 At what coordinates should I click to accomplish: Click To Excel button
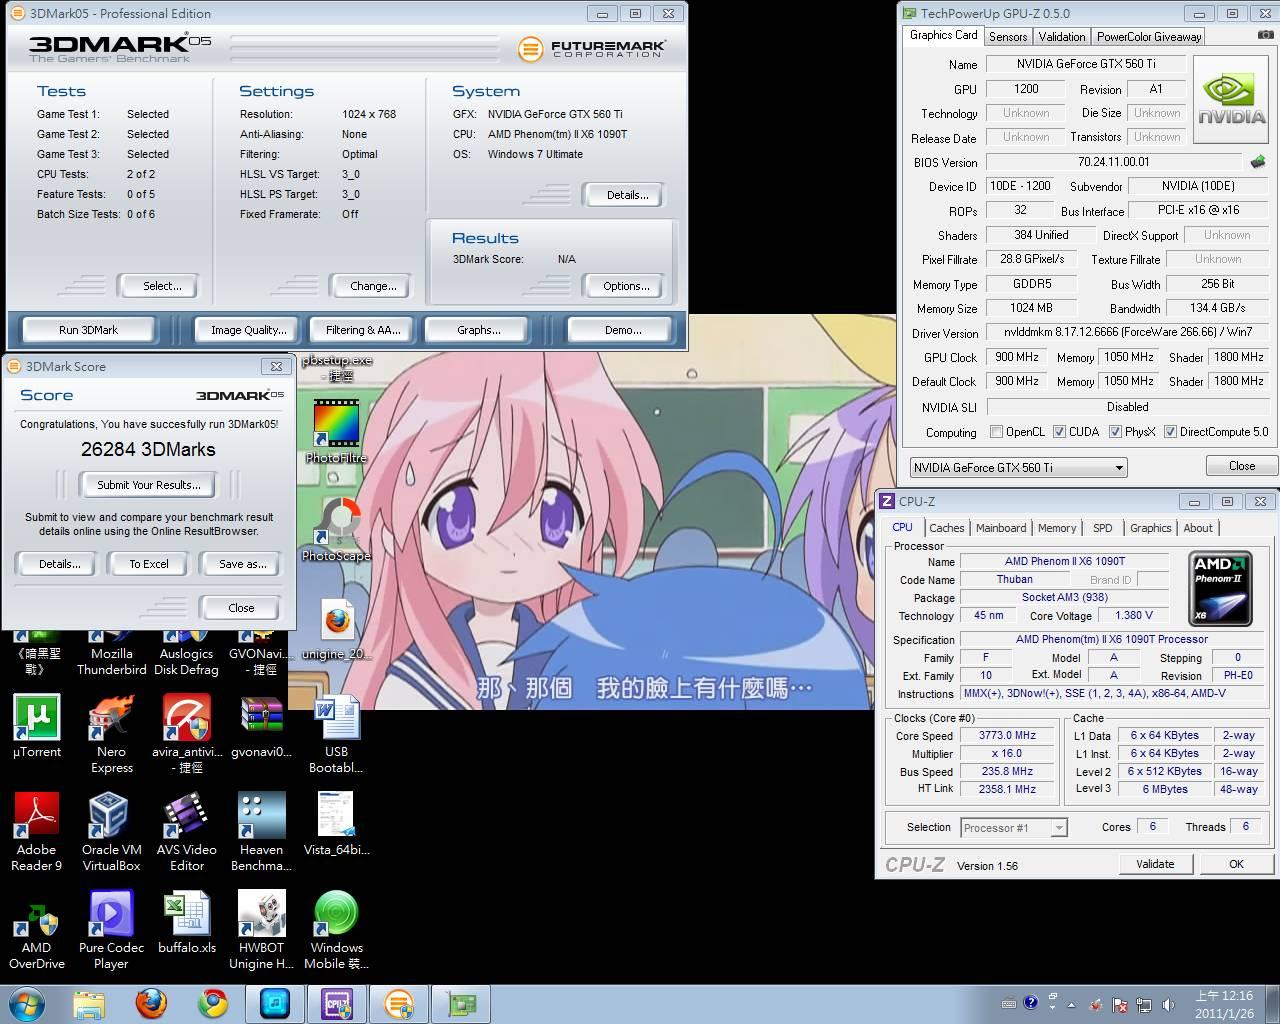149,564
